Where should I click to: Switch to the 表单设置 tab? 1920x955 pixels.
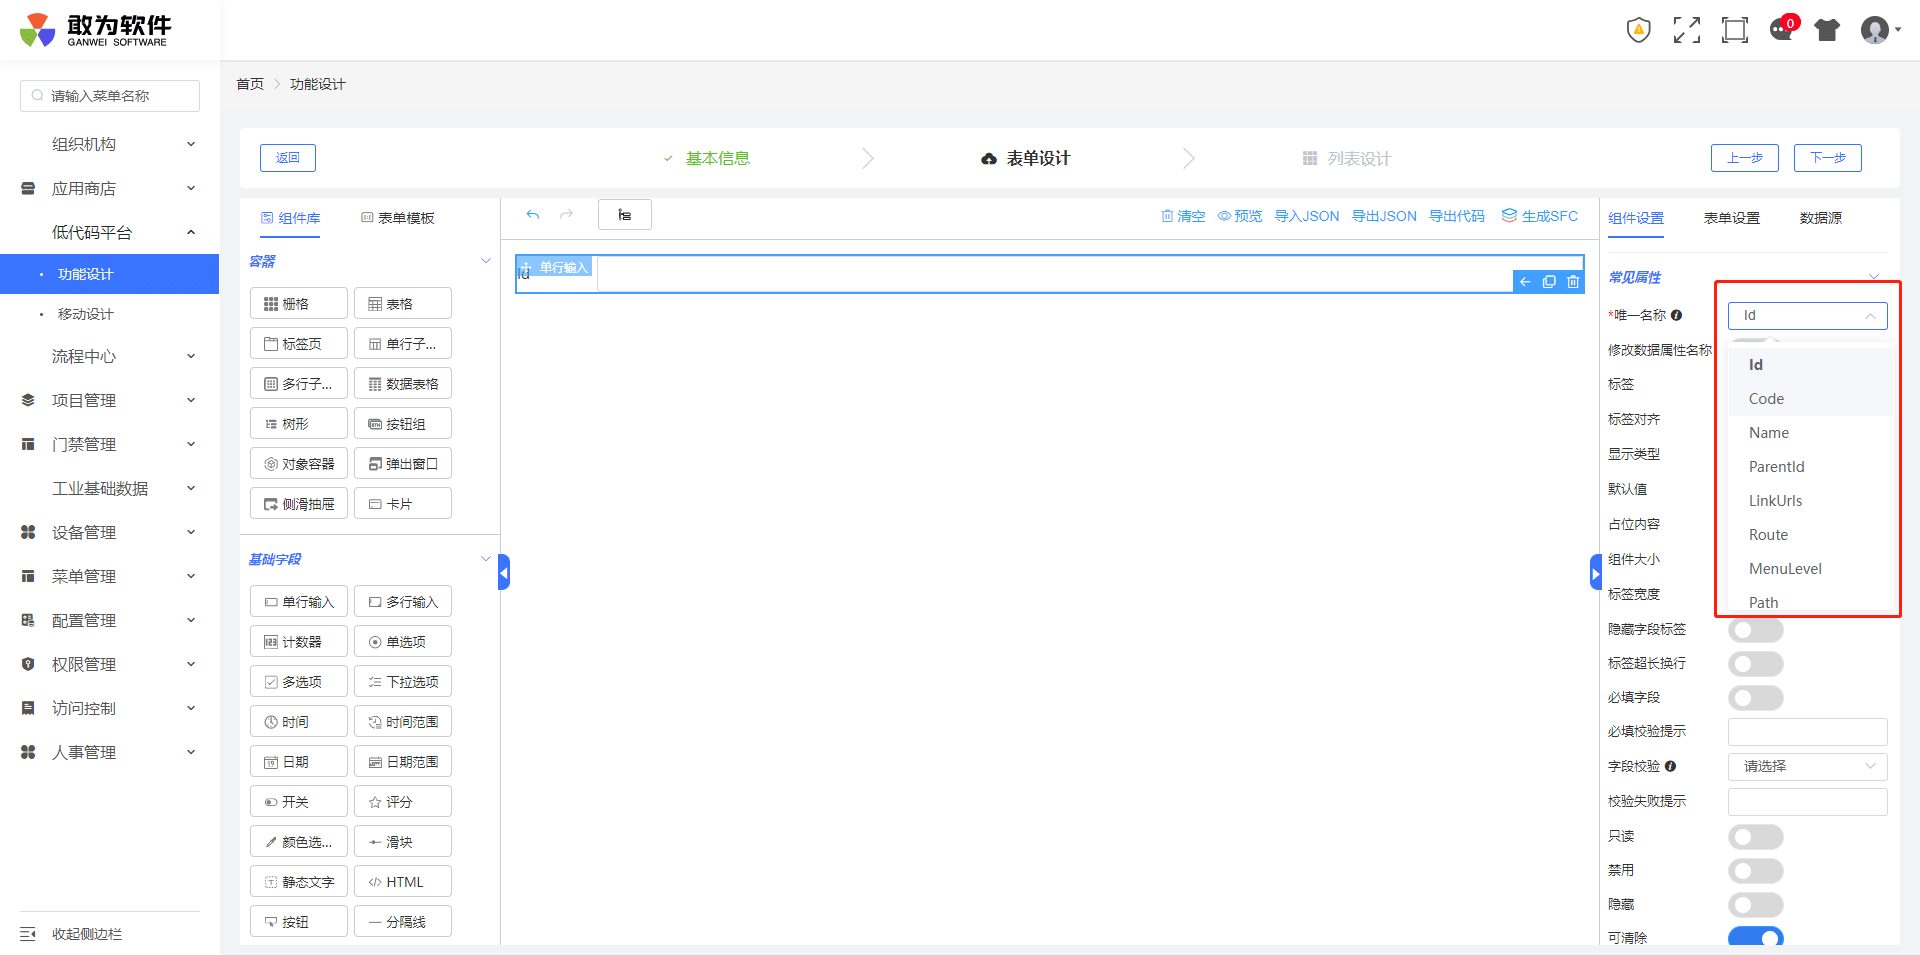point(1732,218)
